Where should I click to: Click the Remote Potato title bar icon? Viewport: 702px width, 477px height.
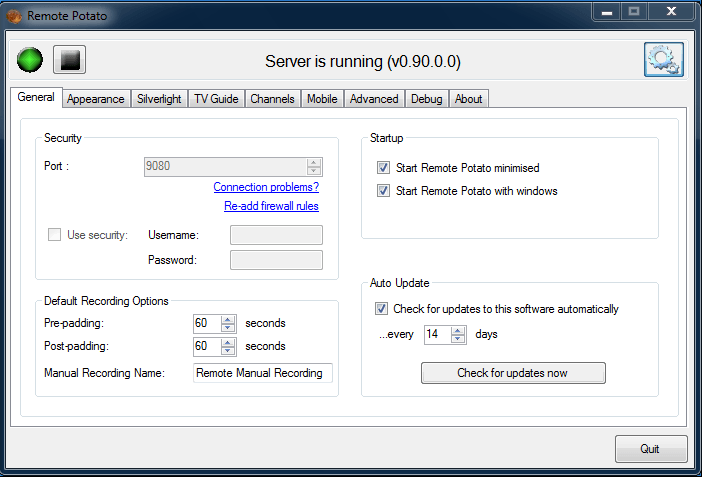pyautogui.click(x=14, y=16)
